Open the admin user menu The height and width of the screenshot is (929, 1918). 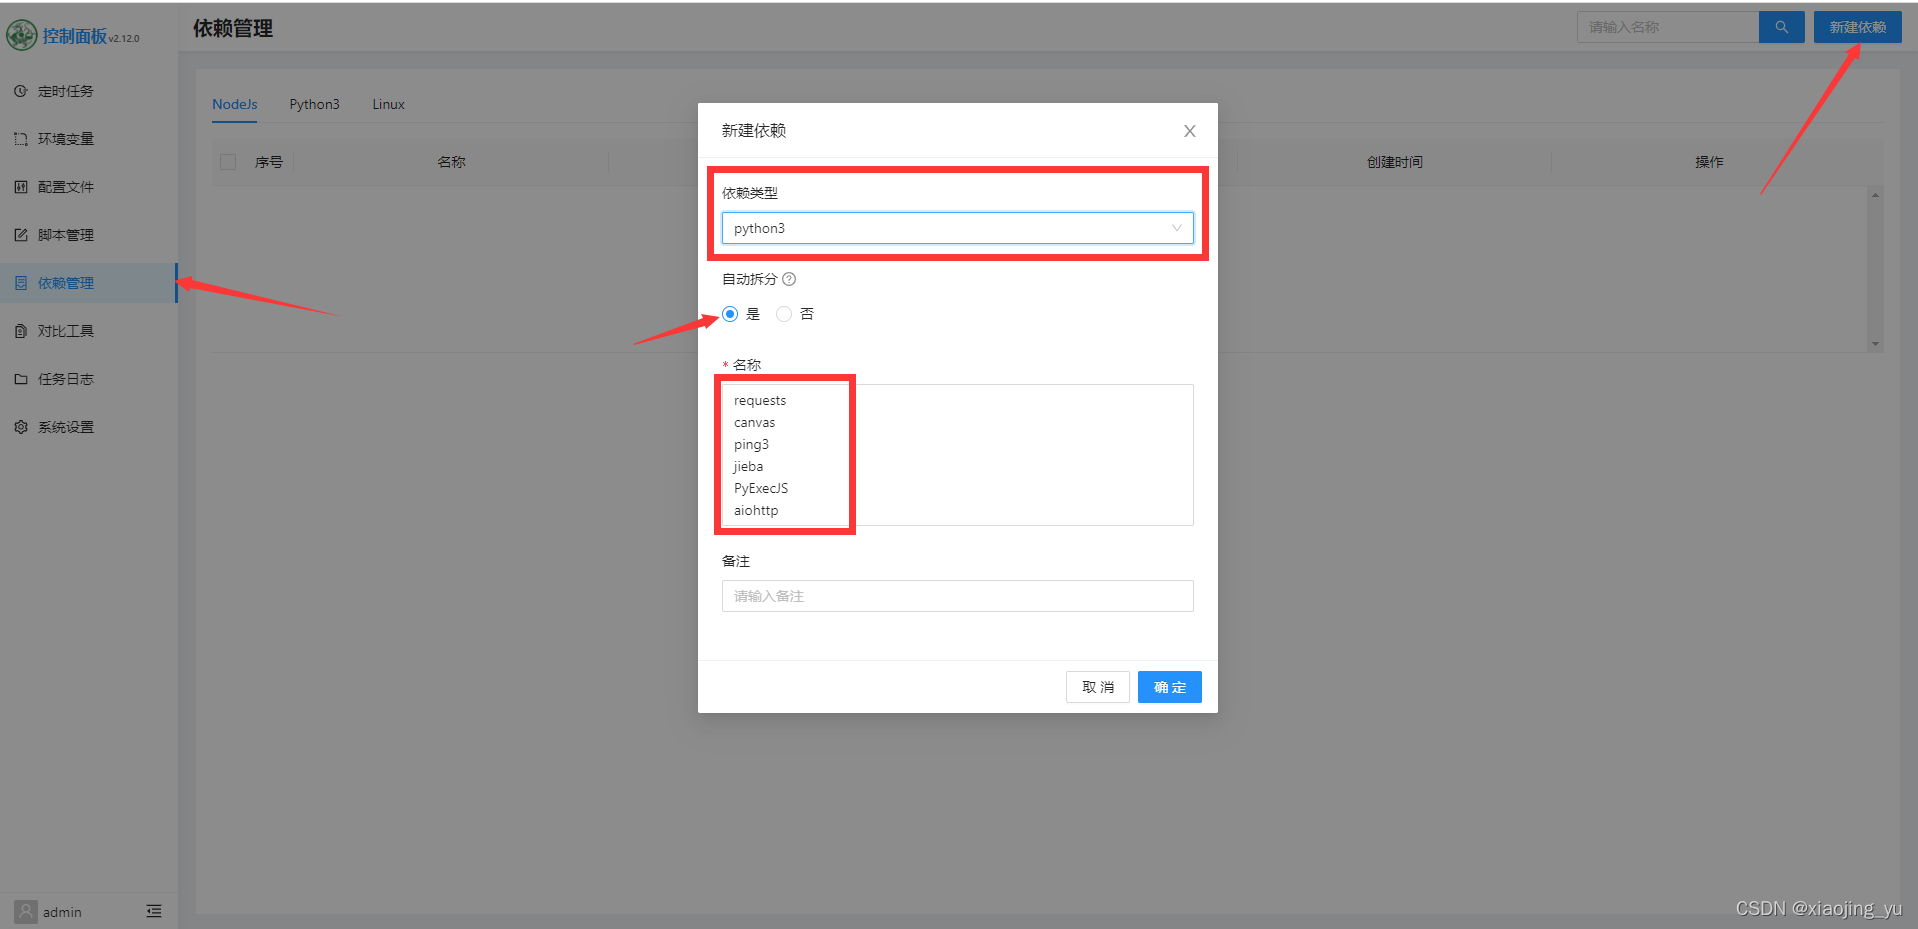[x=50, y=911]
